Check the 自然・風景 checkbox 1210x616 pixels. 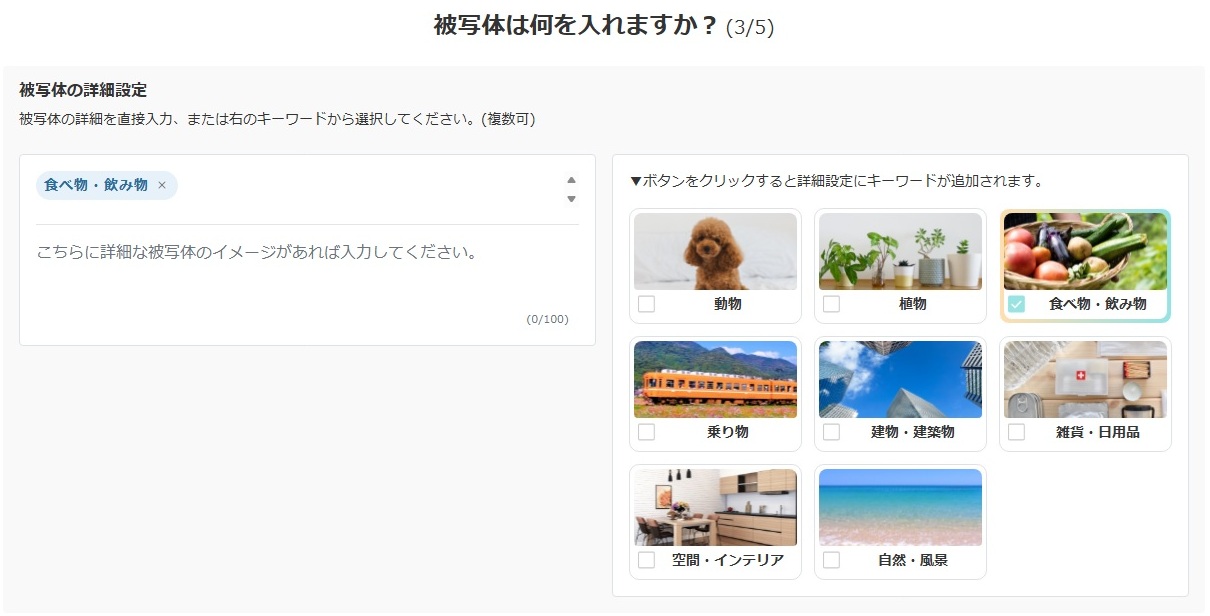click(x=831, y=560)
